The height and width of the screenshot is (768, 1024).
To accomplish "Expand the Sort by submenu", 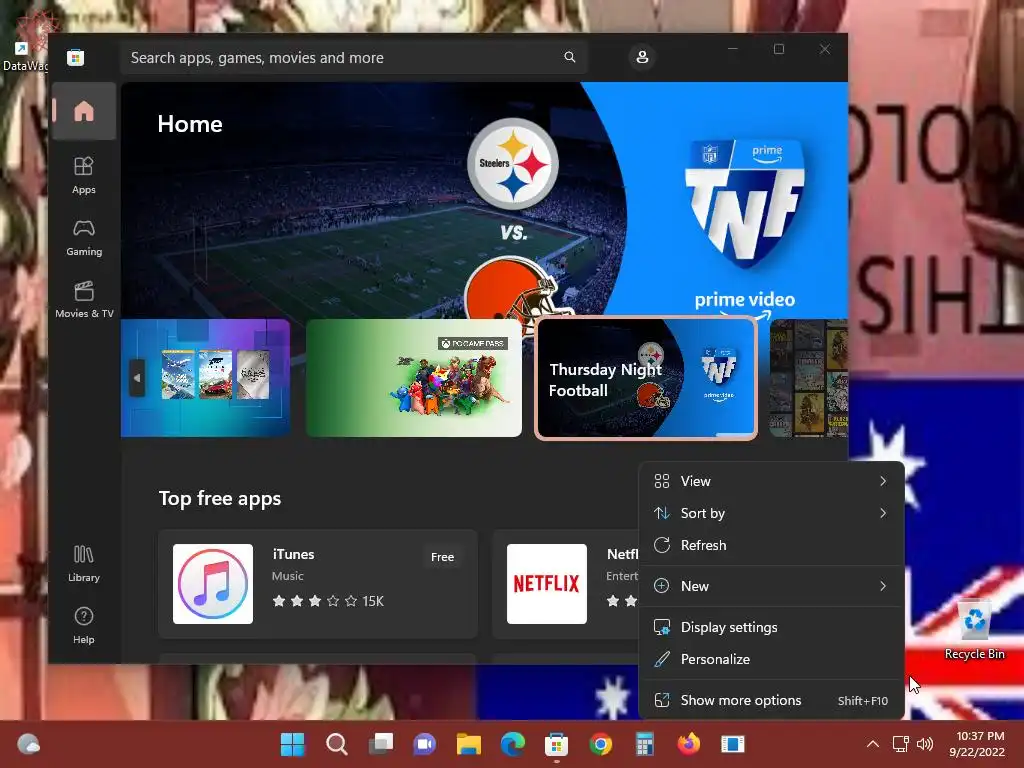I will point(771,513).
